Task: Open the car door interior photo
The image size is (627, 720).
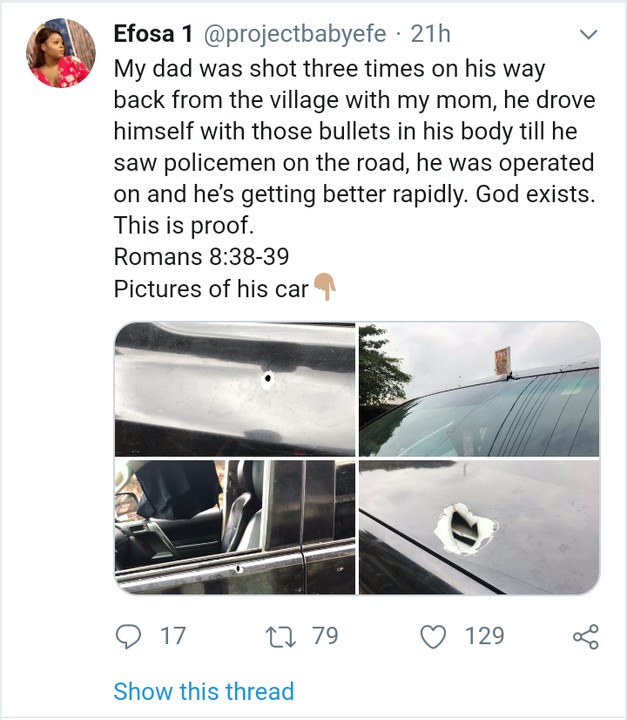Action: tap(234, 528)
